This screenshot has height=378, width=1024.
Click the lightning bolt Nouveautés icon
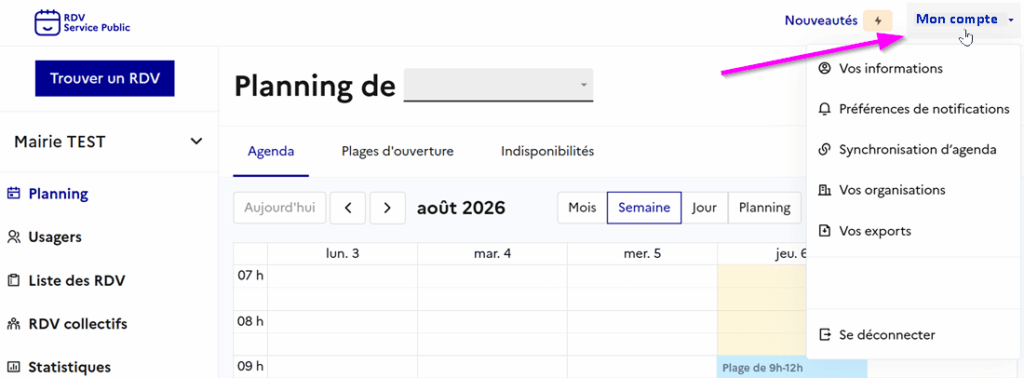coord(878,21)
